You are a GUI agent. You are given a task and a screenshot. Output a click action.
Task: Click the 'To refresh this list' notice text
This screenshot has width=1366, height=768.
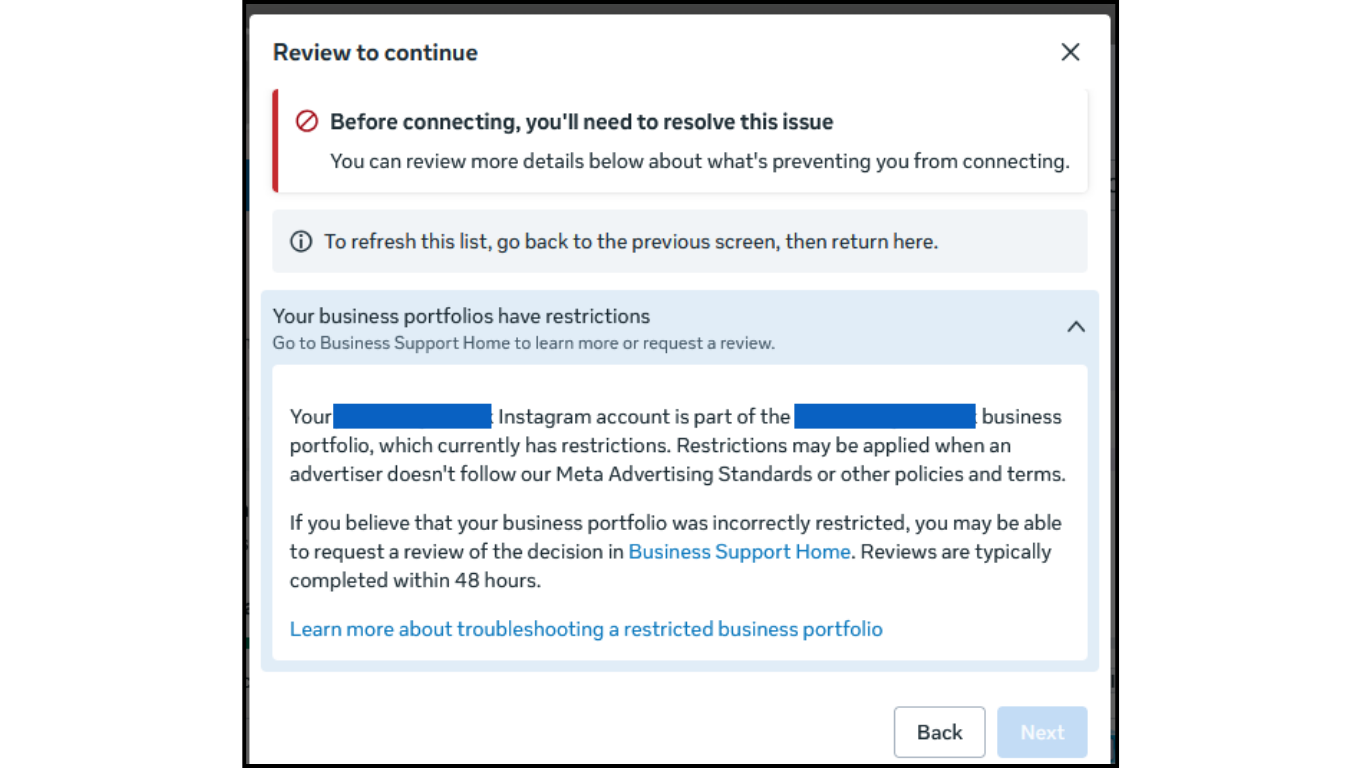[630, 242]
